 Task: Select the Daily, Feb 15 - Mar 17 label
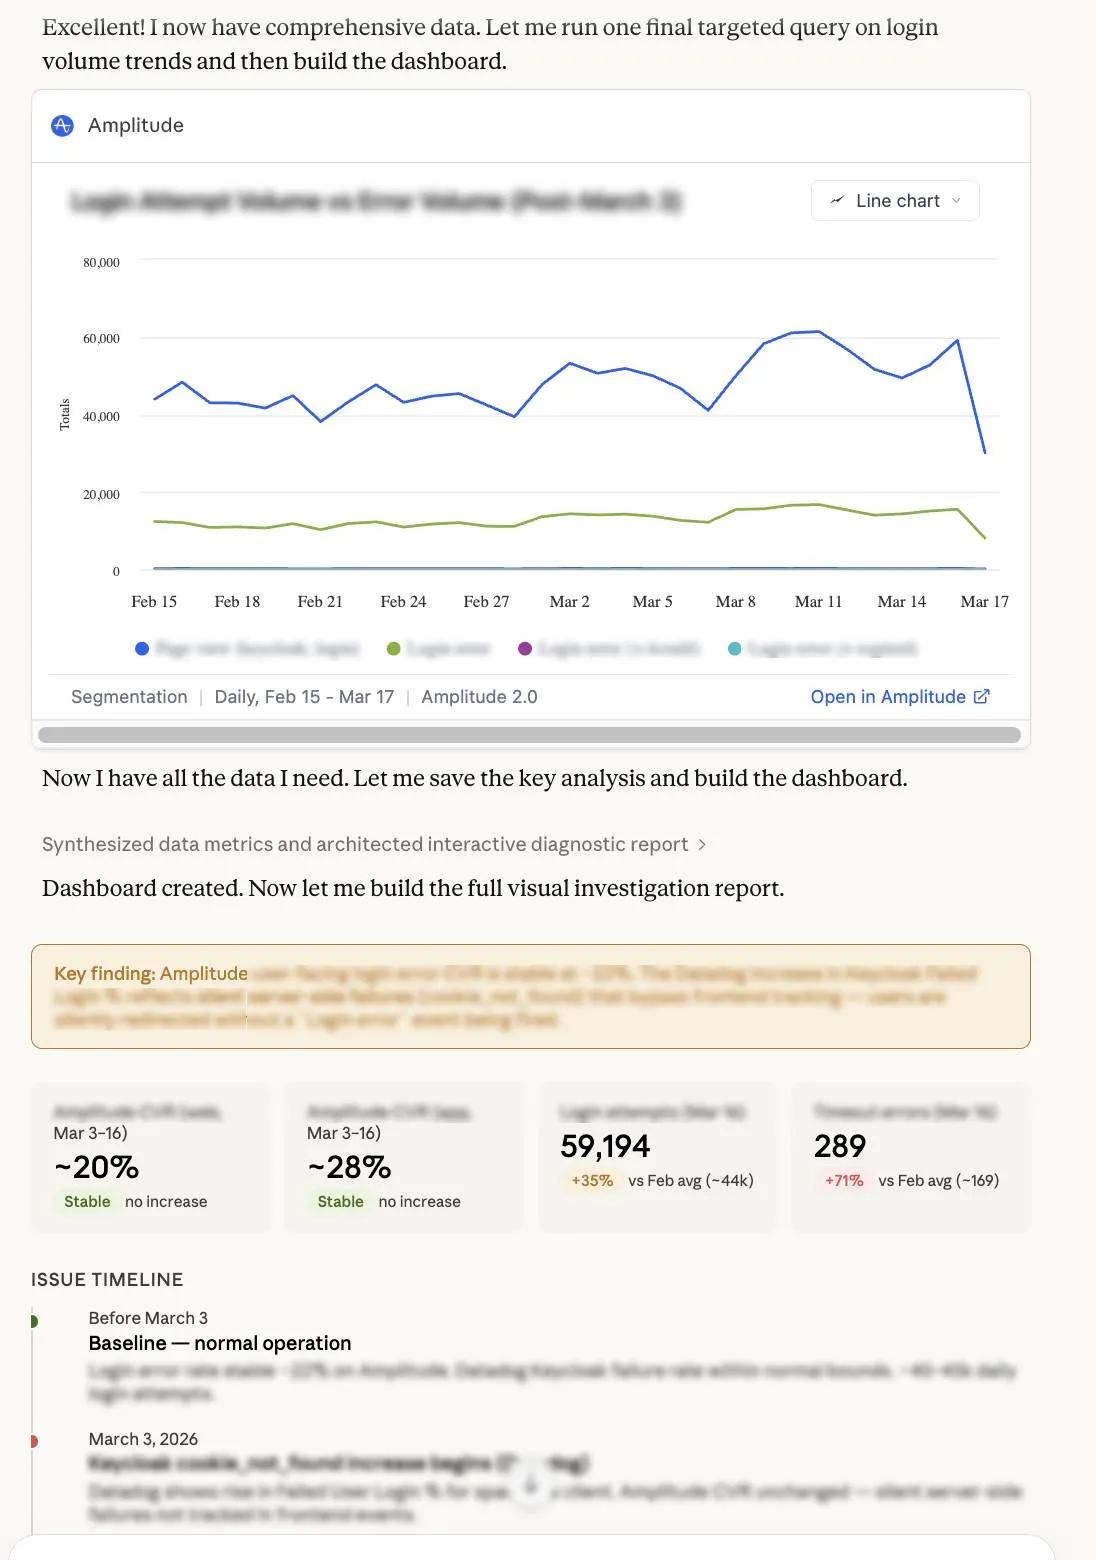pyautogui.click(x=305, y=696)
